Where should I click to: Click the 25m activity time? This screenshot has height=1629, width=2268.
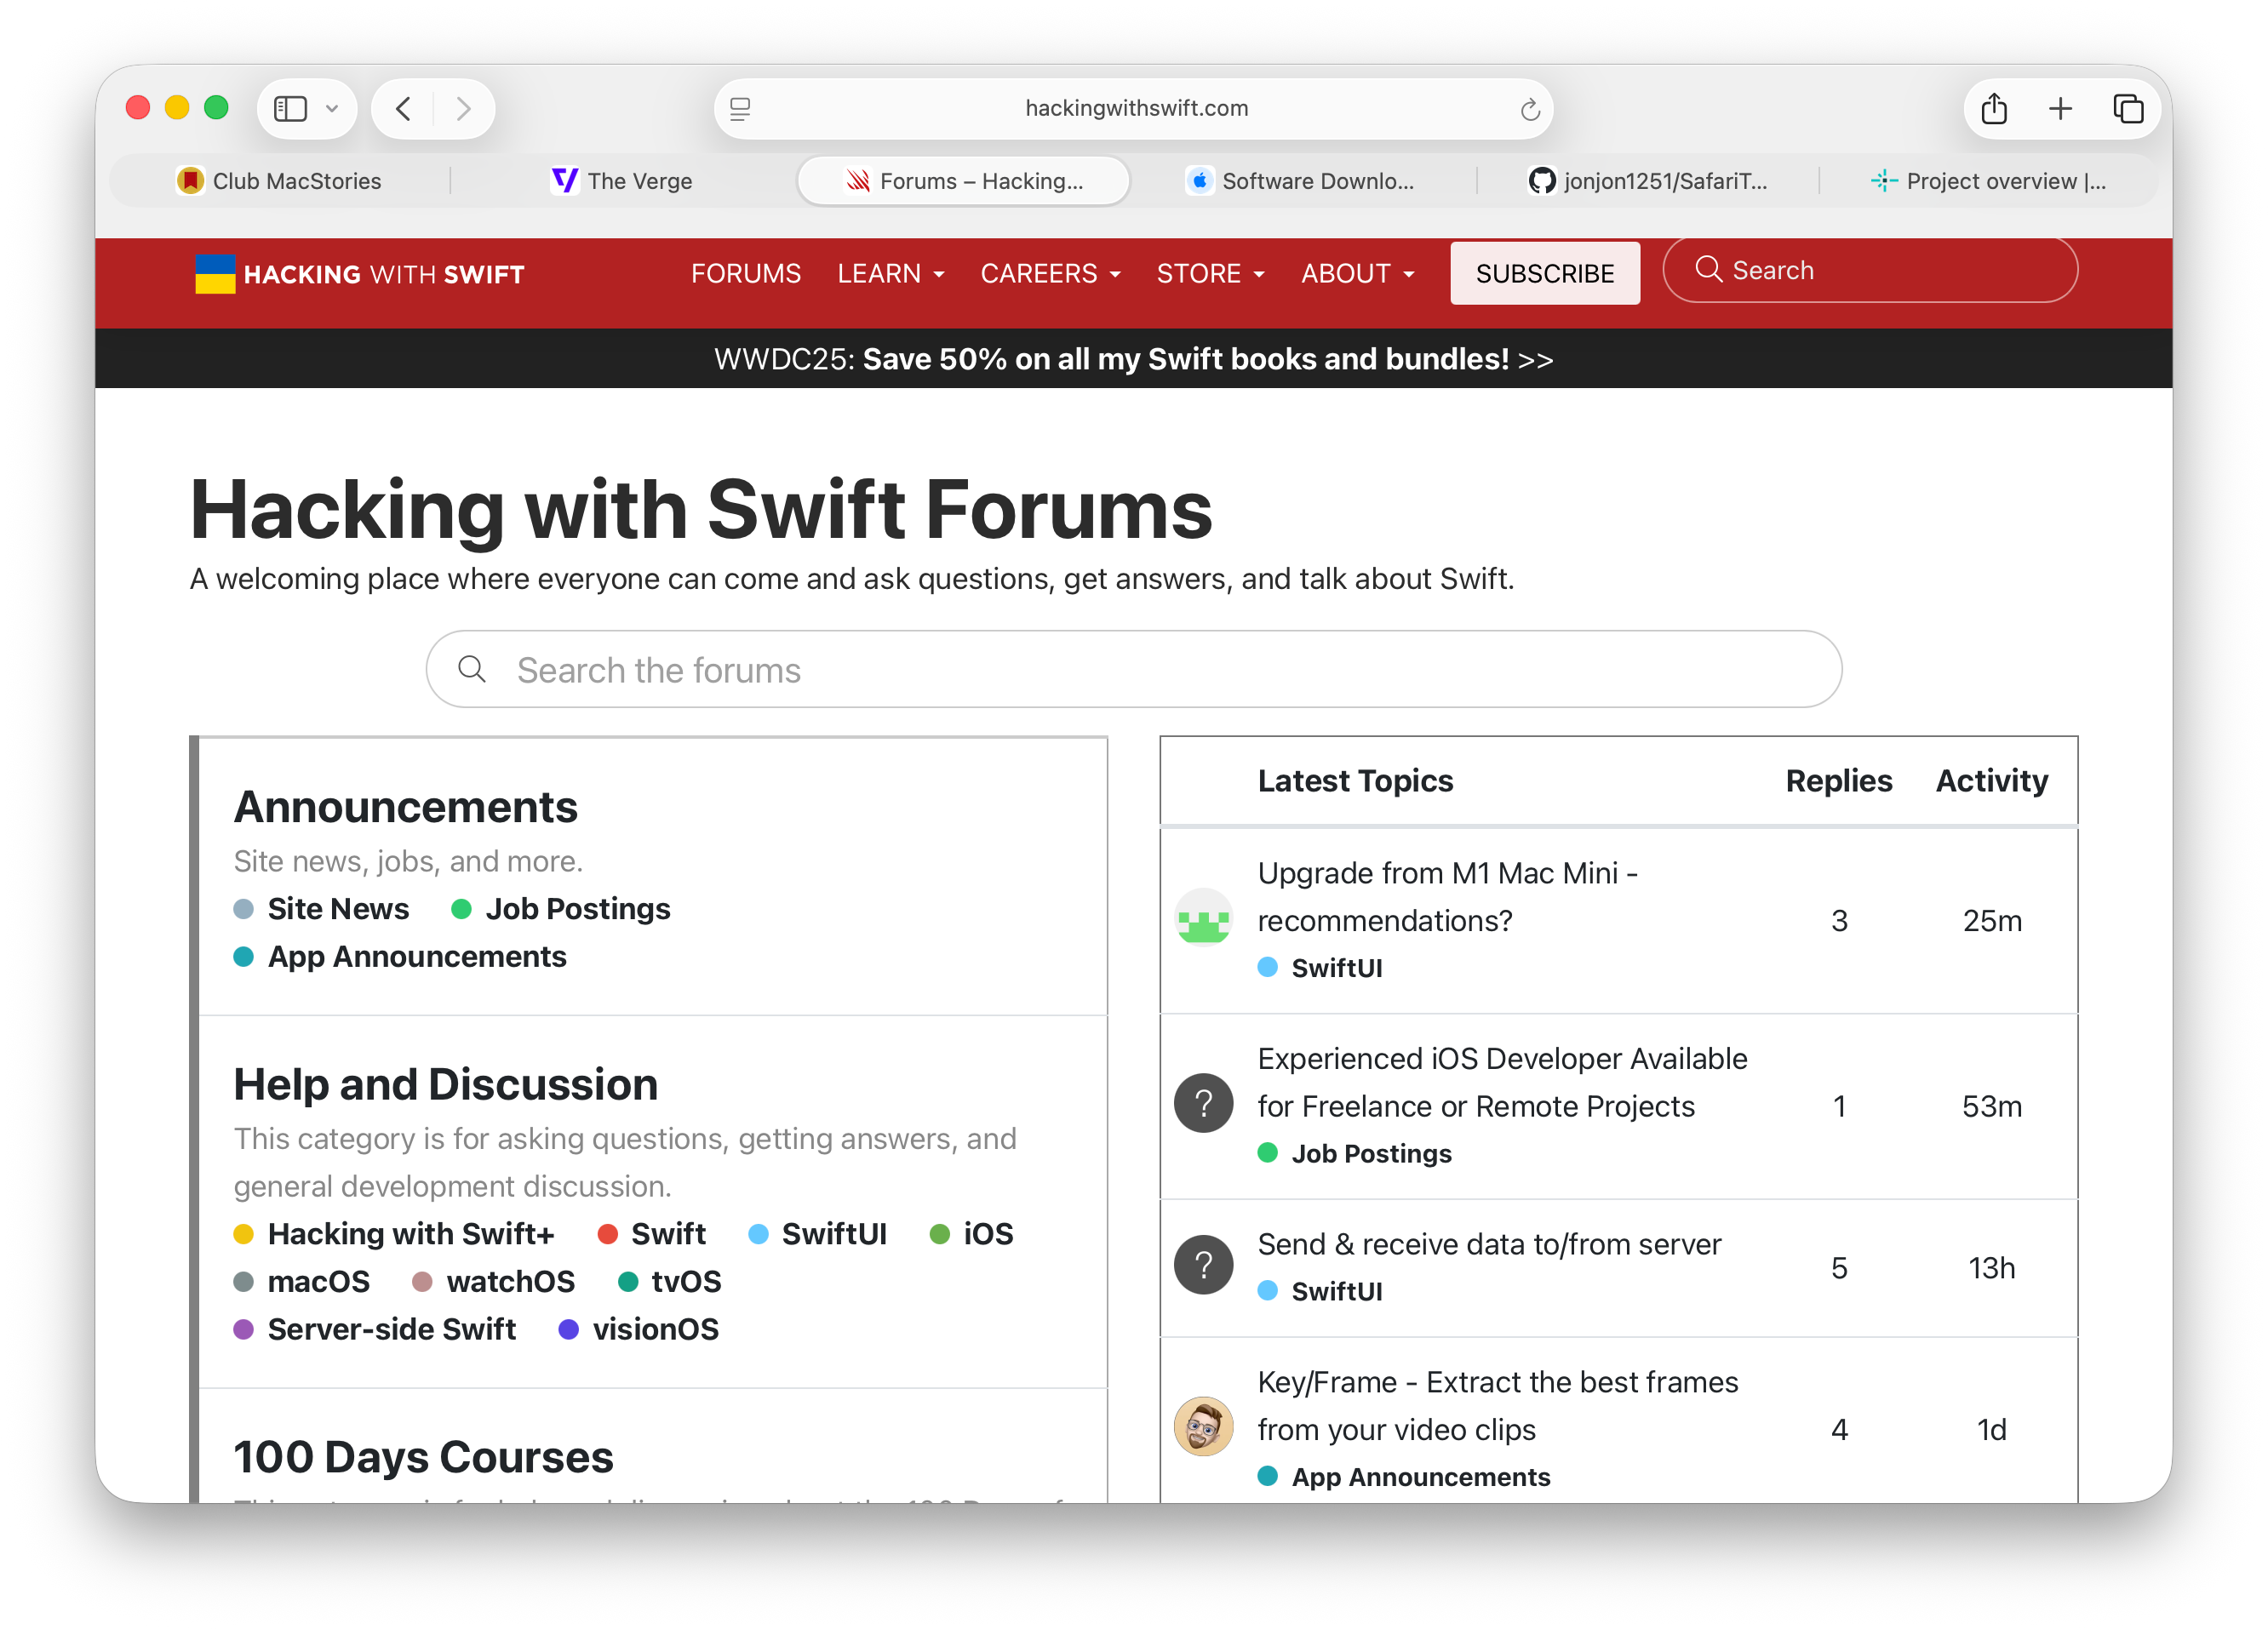coord(1992,920)
